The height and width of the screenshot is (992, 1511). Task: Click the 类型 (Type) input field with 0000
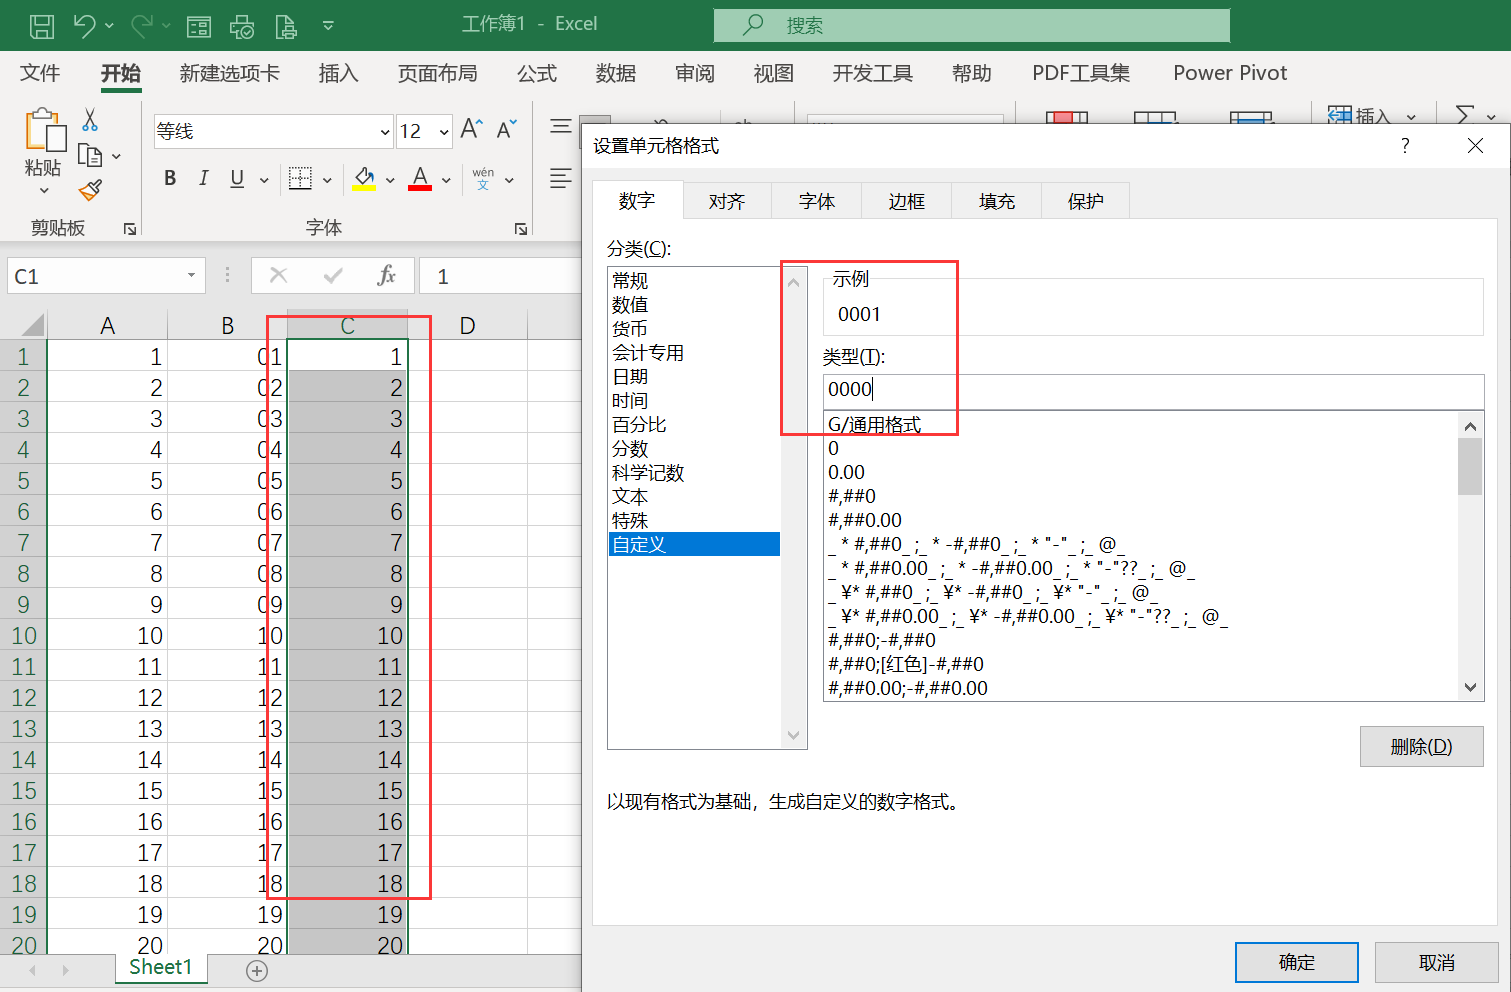click(x=1153, y=390)
